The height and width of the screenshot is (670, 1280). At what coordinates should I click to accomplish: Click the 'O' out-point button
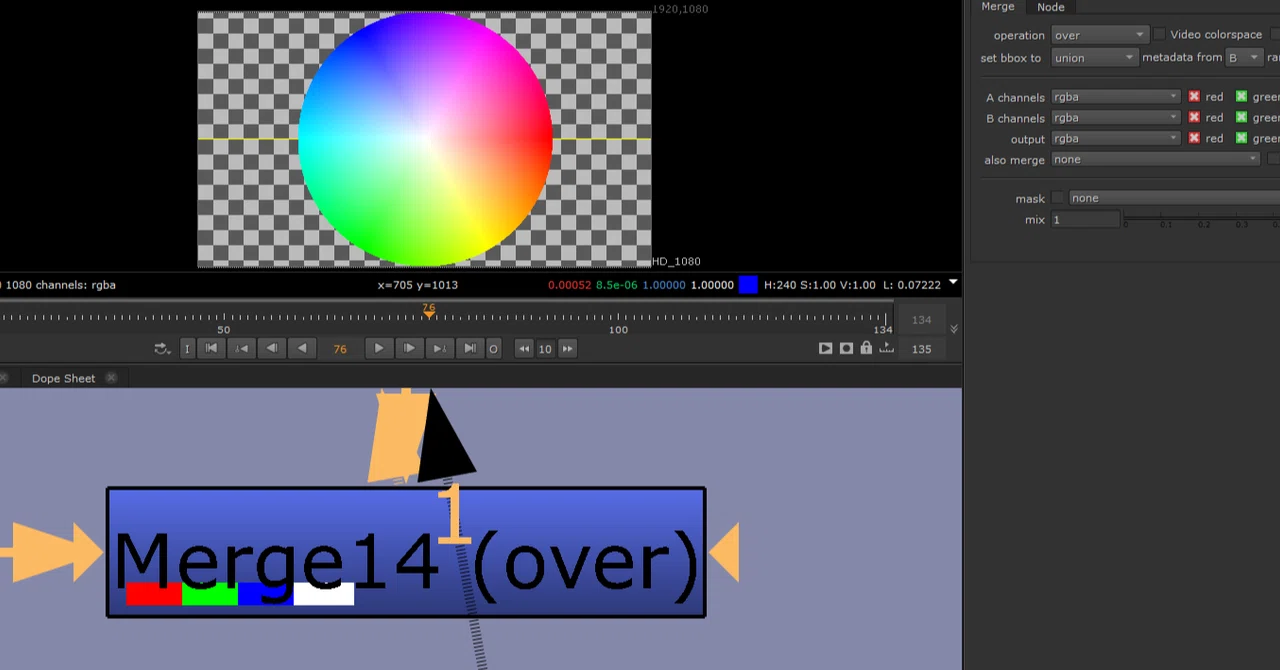[x=493, y=348]
